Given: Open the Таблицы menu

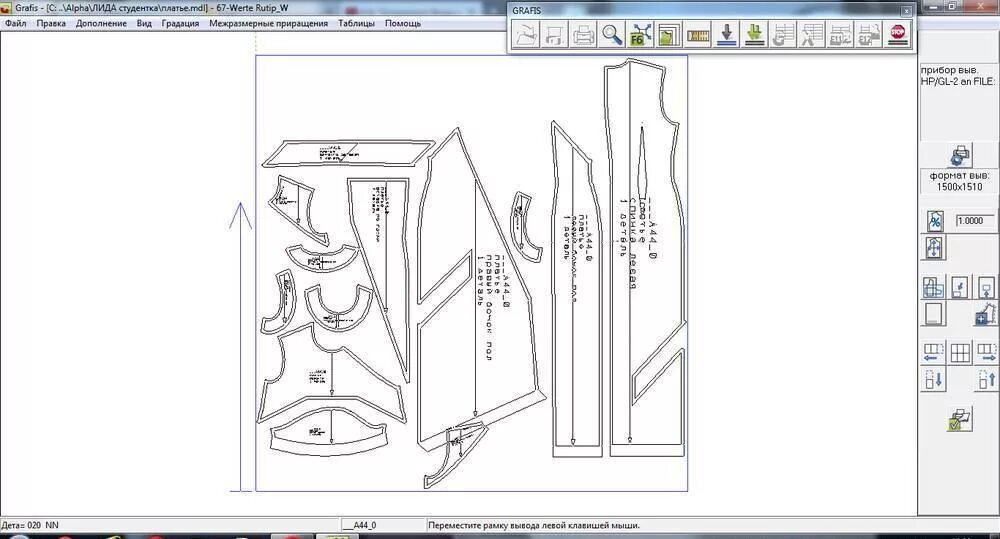Looking at the screenshot, I should [x=357, y=23].
